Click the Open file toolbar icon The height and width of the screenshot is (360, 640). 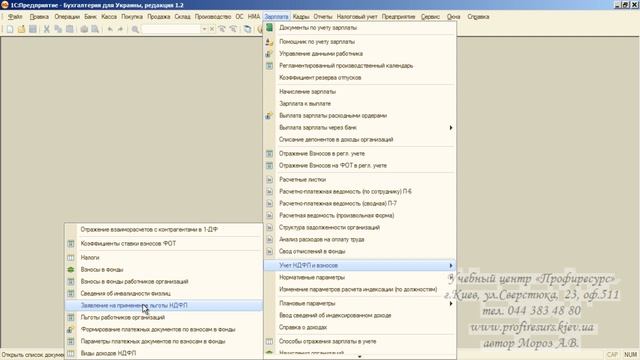click(21, 29)
